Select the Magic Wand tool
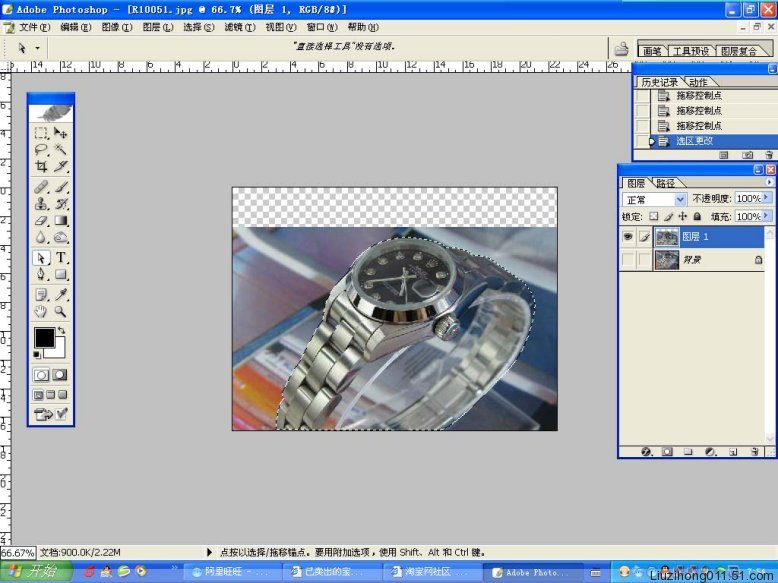Image resolution: width=778 pixels, height=583 pixels. (x=61, y=149)
